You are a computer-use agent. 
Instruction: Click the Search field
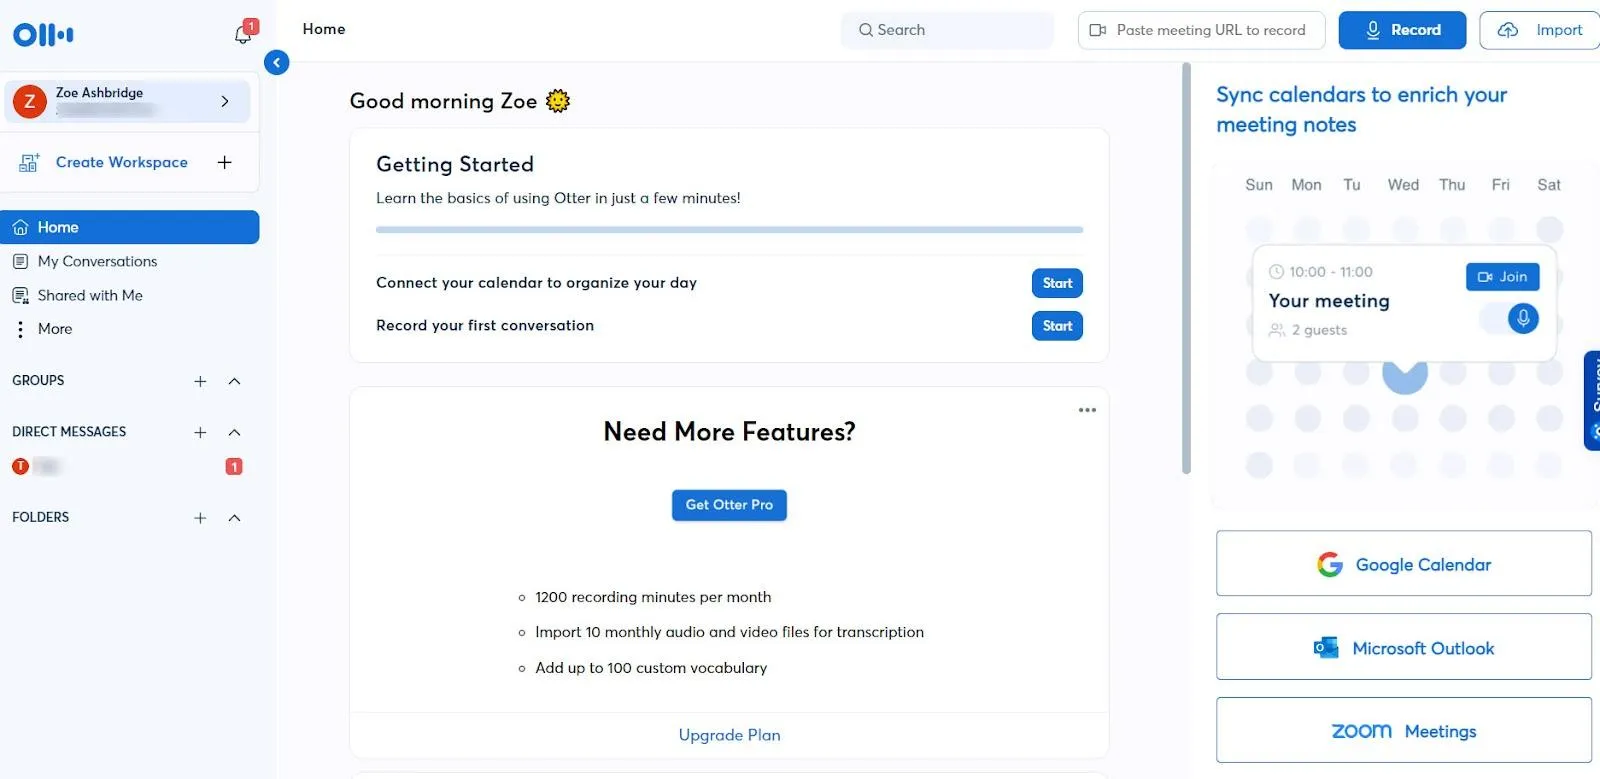click(x=947, y=30)
